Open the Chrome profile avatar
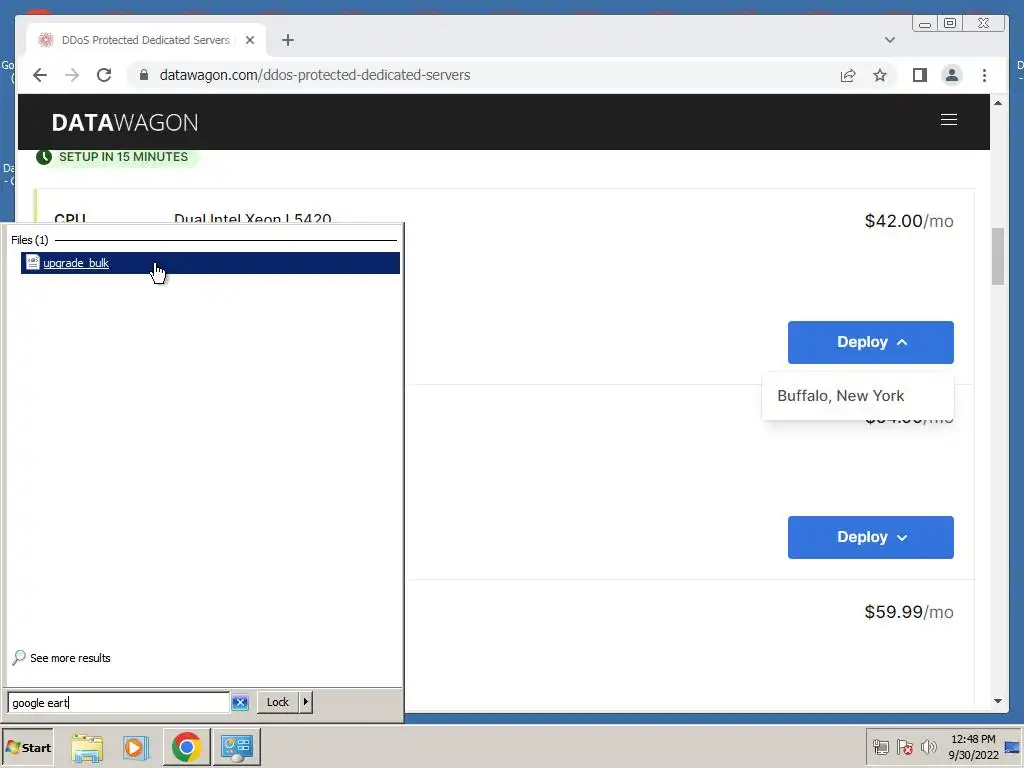This screenshot has width=1024, height=768. click(x=952, y=75)
